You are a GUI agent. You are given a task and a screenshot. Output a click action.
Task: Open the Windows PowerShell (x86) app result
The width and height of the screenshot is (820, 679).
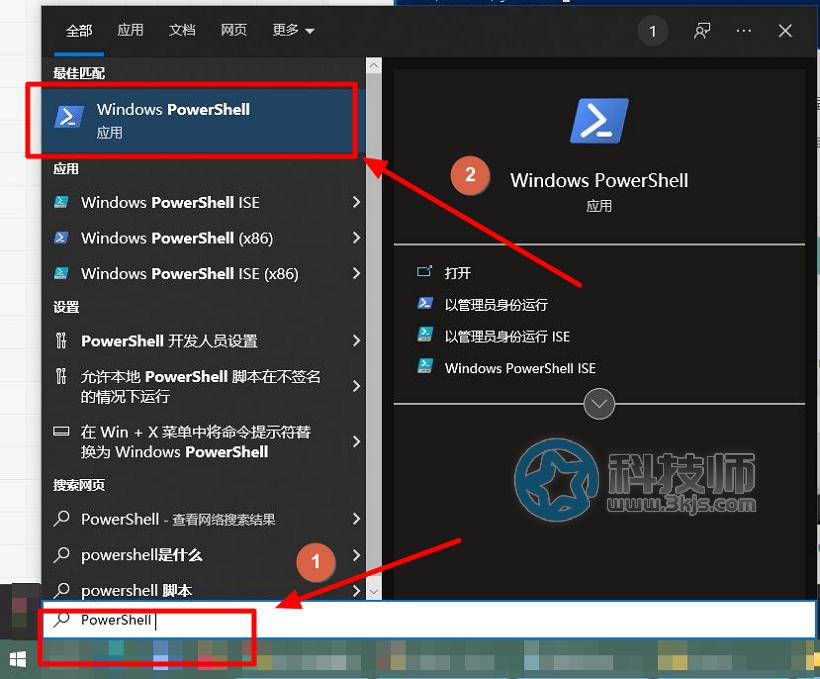tap(204, 237)
